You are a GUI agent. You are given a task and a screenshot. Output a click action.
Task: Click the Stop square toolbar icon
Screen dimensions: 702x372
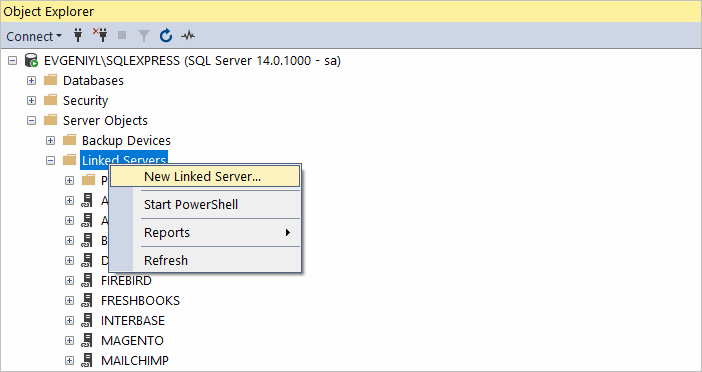pos(122,35)
